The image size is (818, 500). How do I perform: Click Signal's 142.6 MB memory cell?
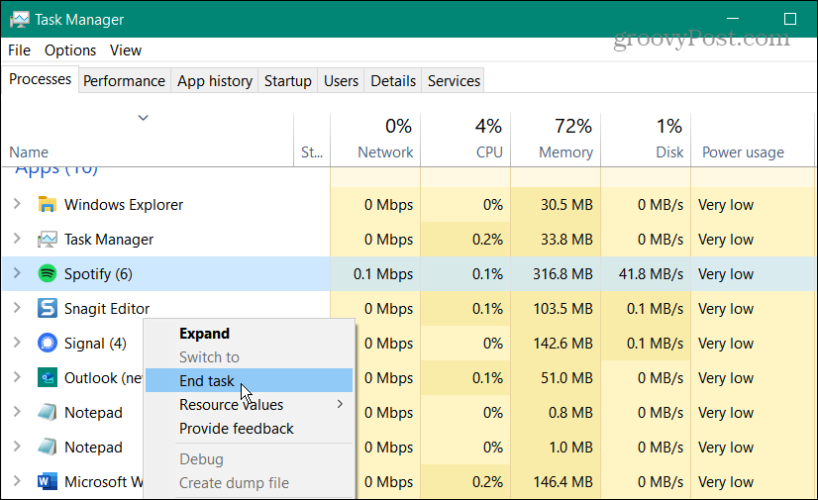[556, 343]
